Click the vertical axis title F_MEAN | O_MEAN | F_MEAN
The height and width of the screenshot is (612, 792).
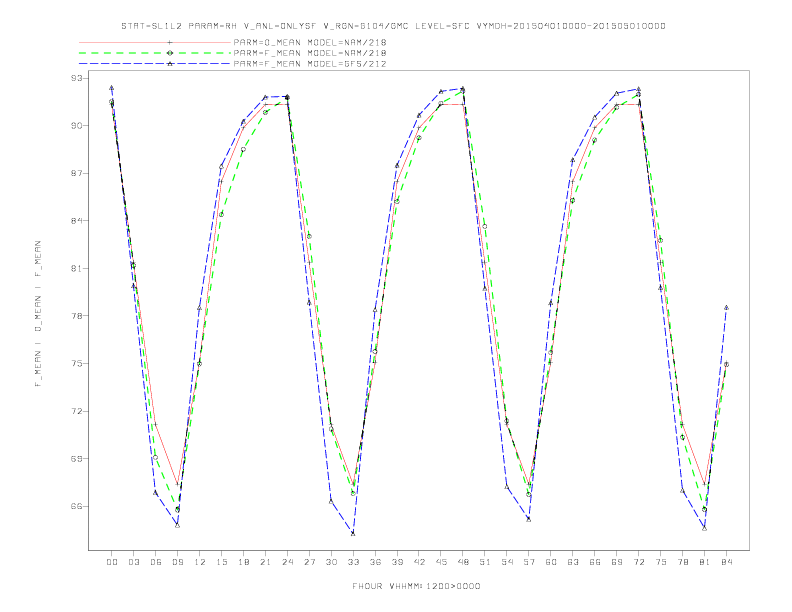point(38,314)
